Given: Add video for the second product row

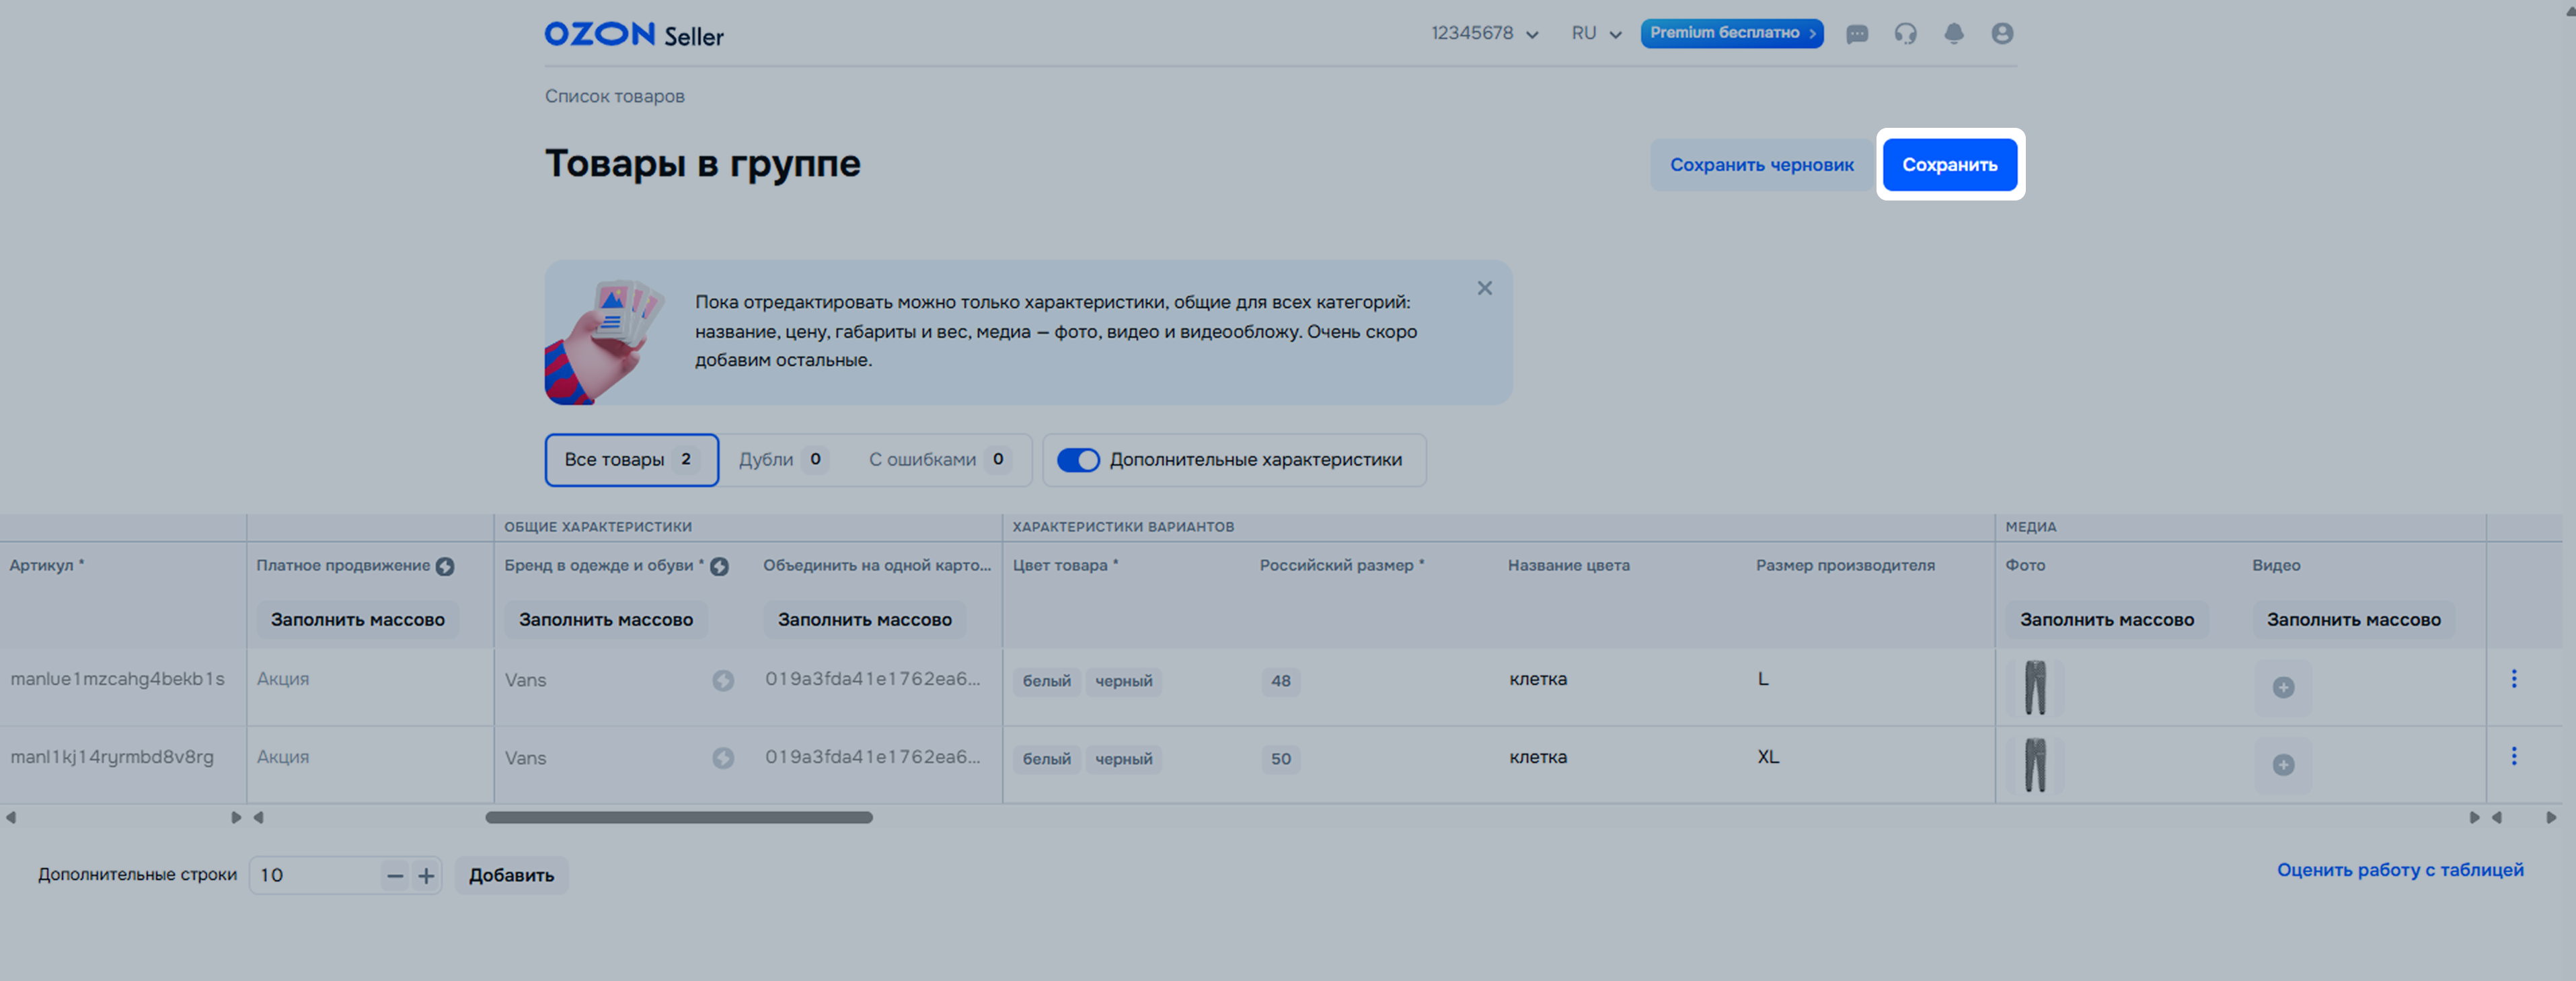Looking at the screenshot, I should point(2283,765).
